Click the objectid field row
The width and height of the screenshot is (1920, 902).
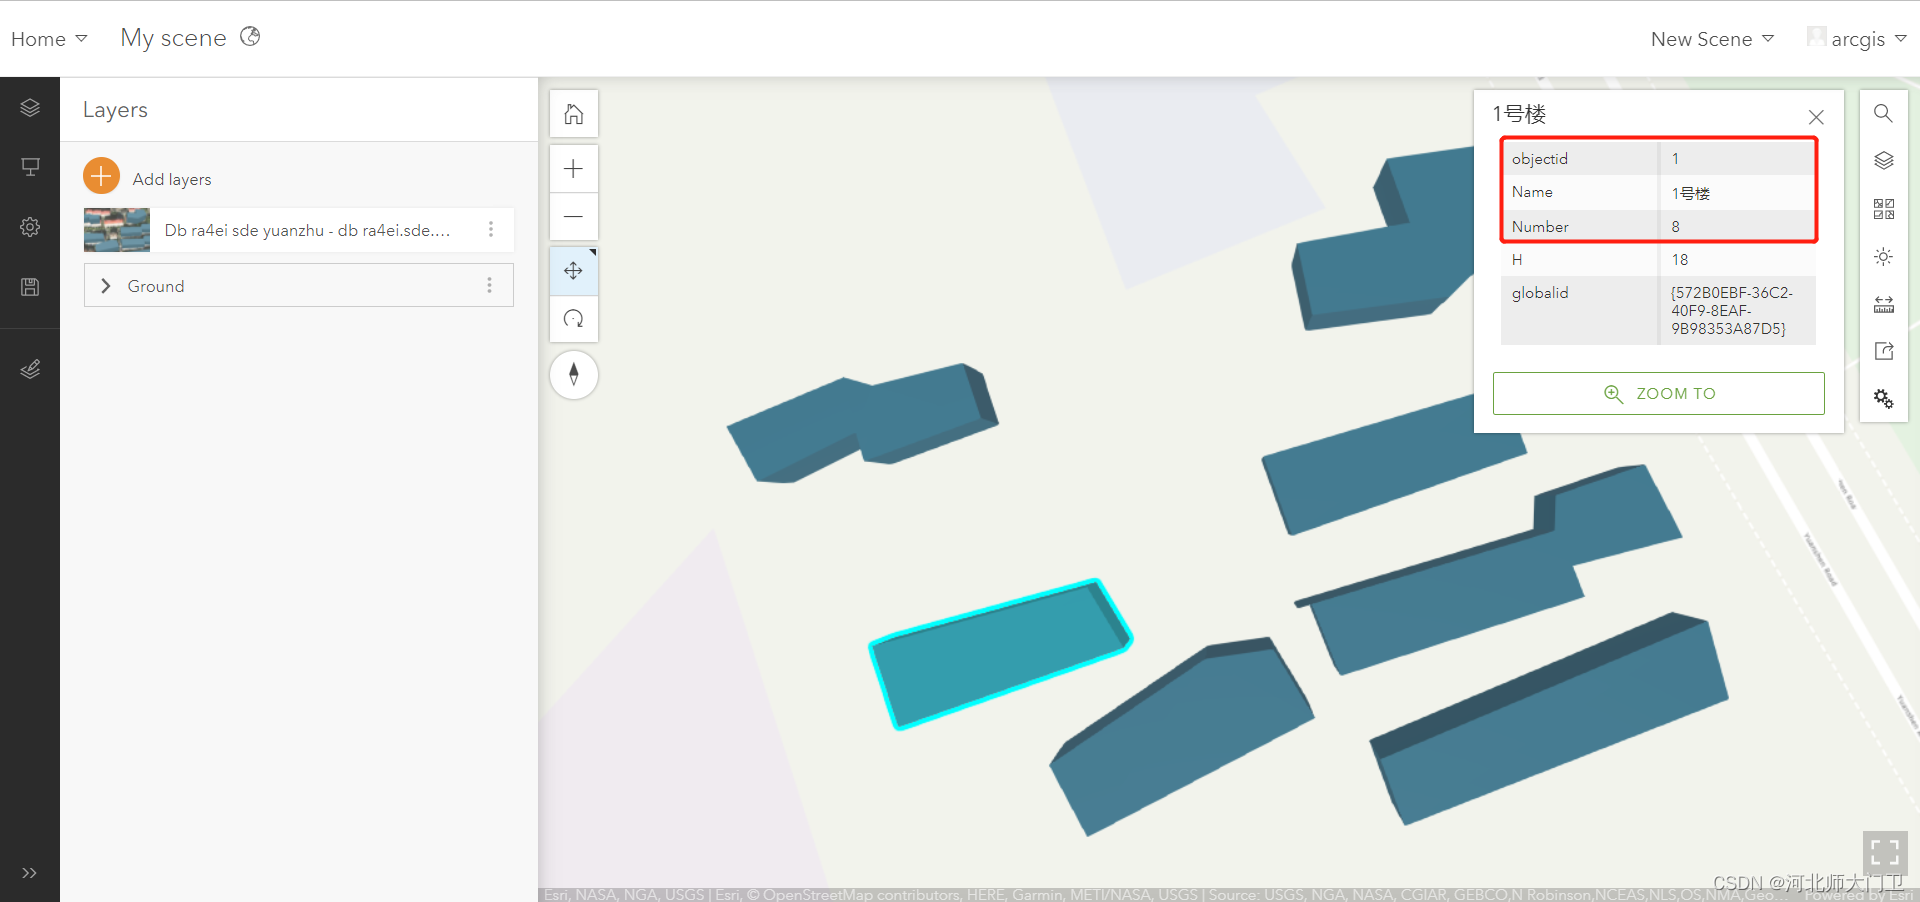(1658, 159)
